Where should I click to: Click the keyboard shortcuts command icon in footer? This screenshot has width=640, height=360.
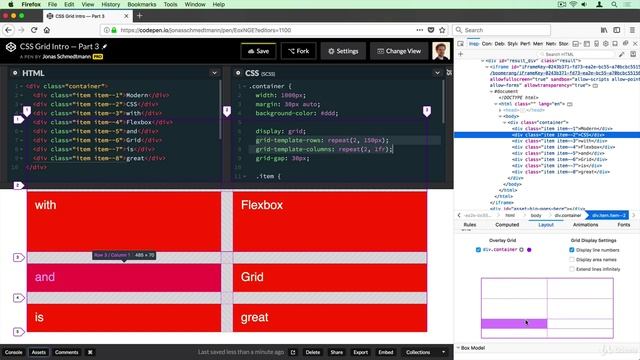coord(90,352)
